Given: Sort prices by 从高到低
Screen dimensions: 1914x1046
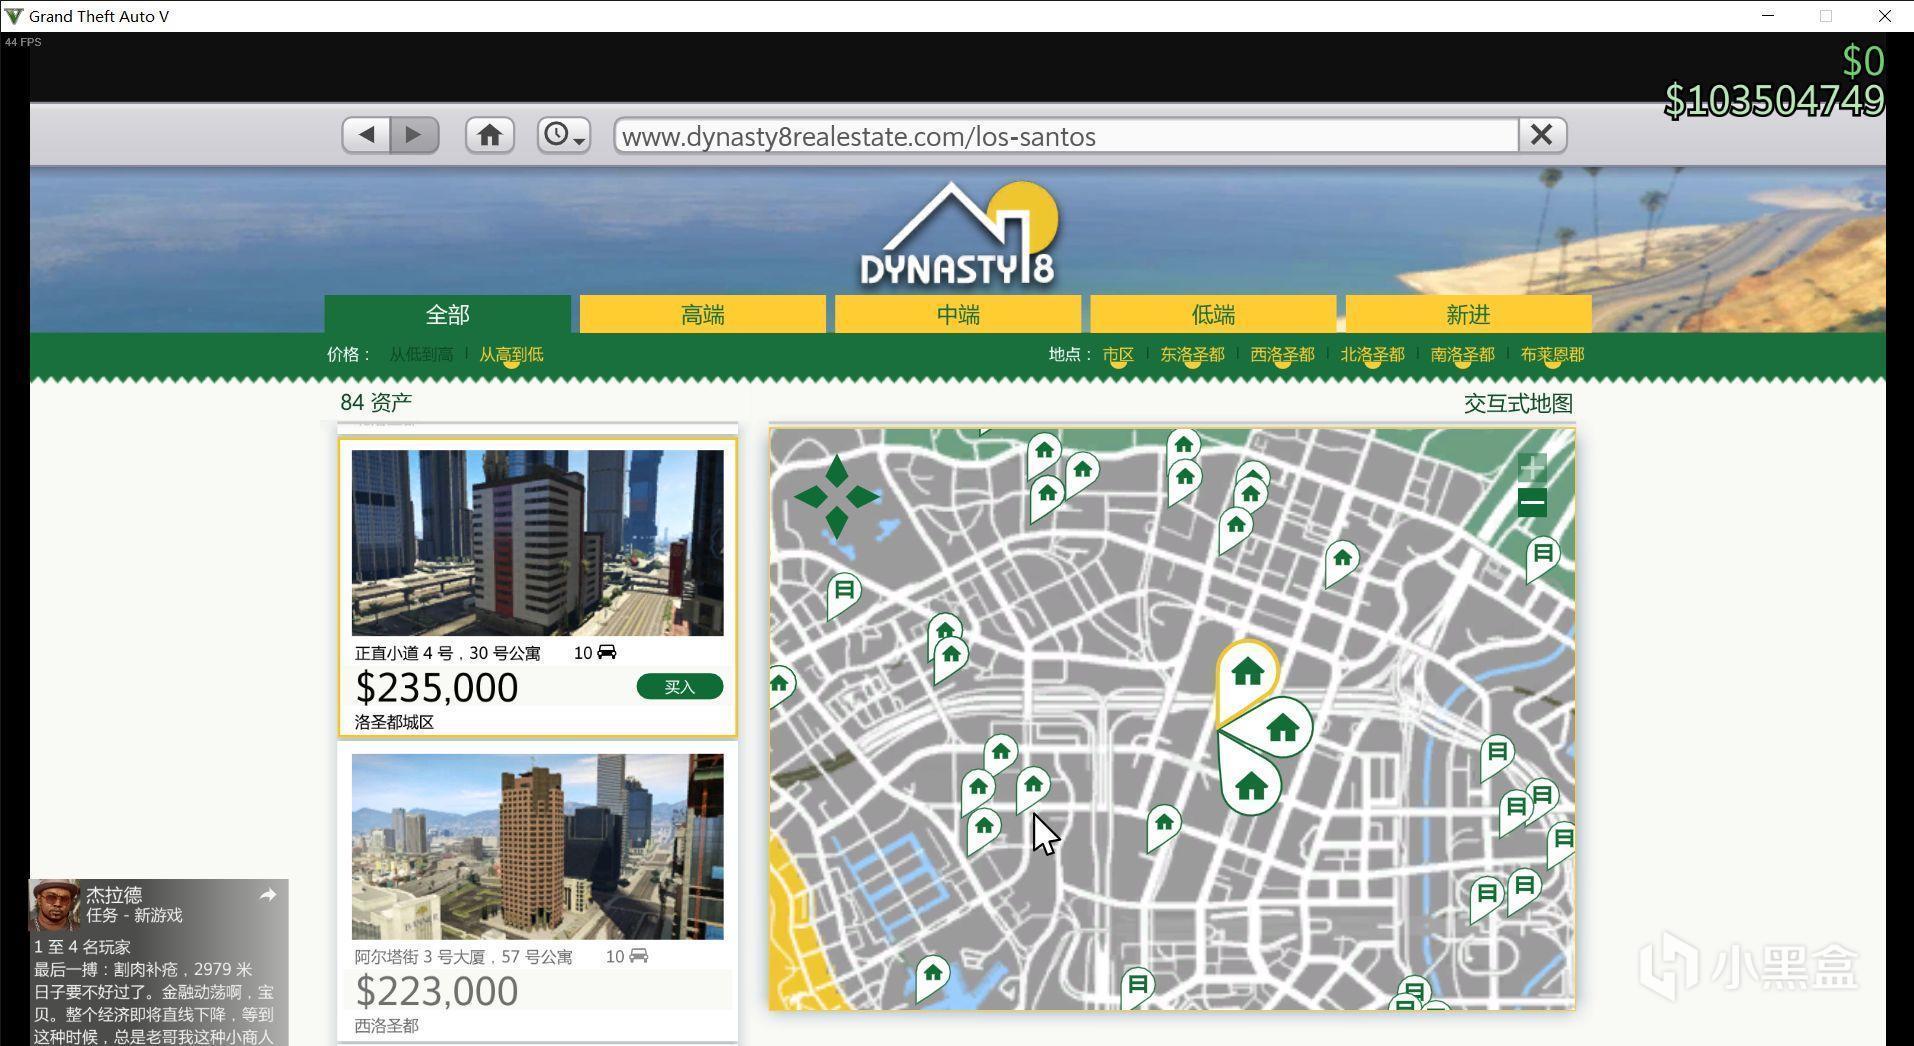Looking at the screenshot, I should pyautogui.click(x=511, y=355).
